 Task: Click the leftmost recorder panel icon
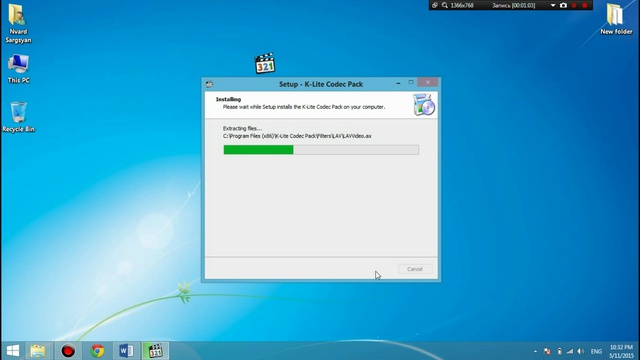point(435,5)
